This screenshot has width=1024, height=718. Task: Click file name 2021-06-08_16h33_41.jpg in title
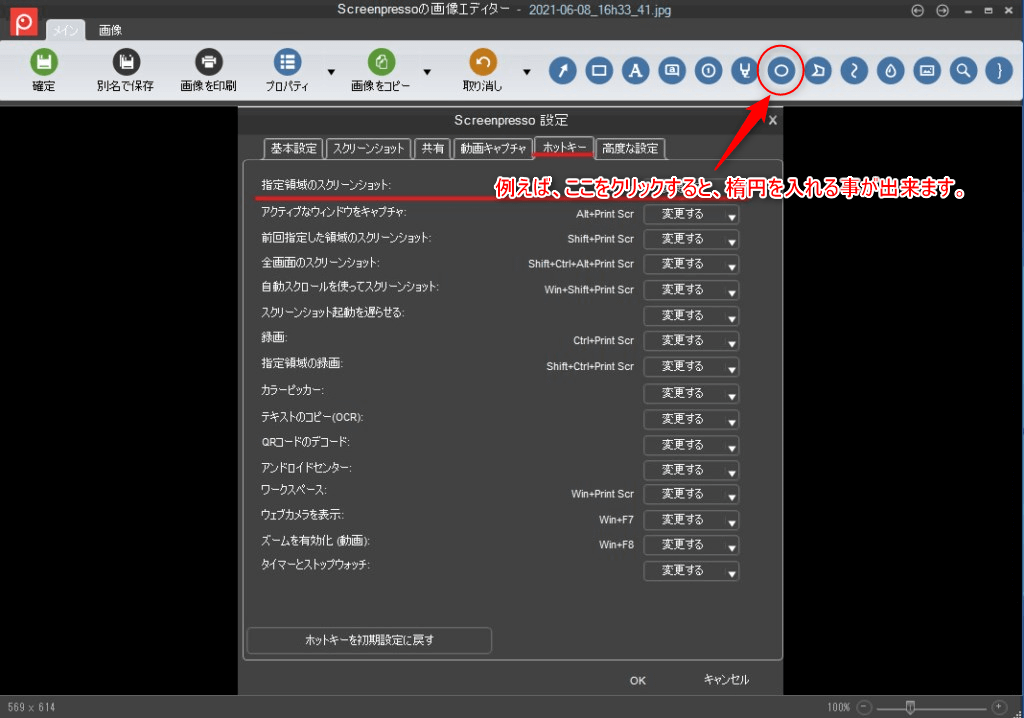(x=600, y=10)
